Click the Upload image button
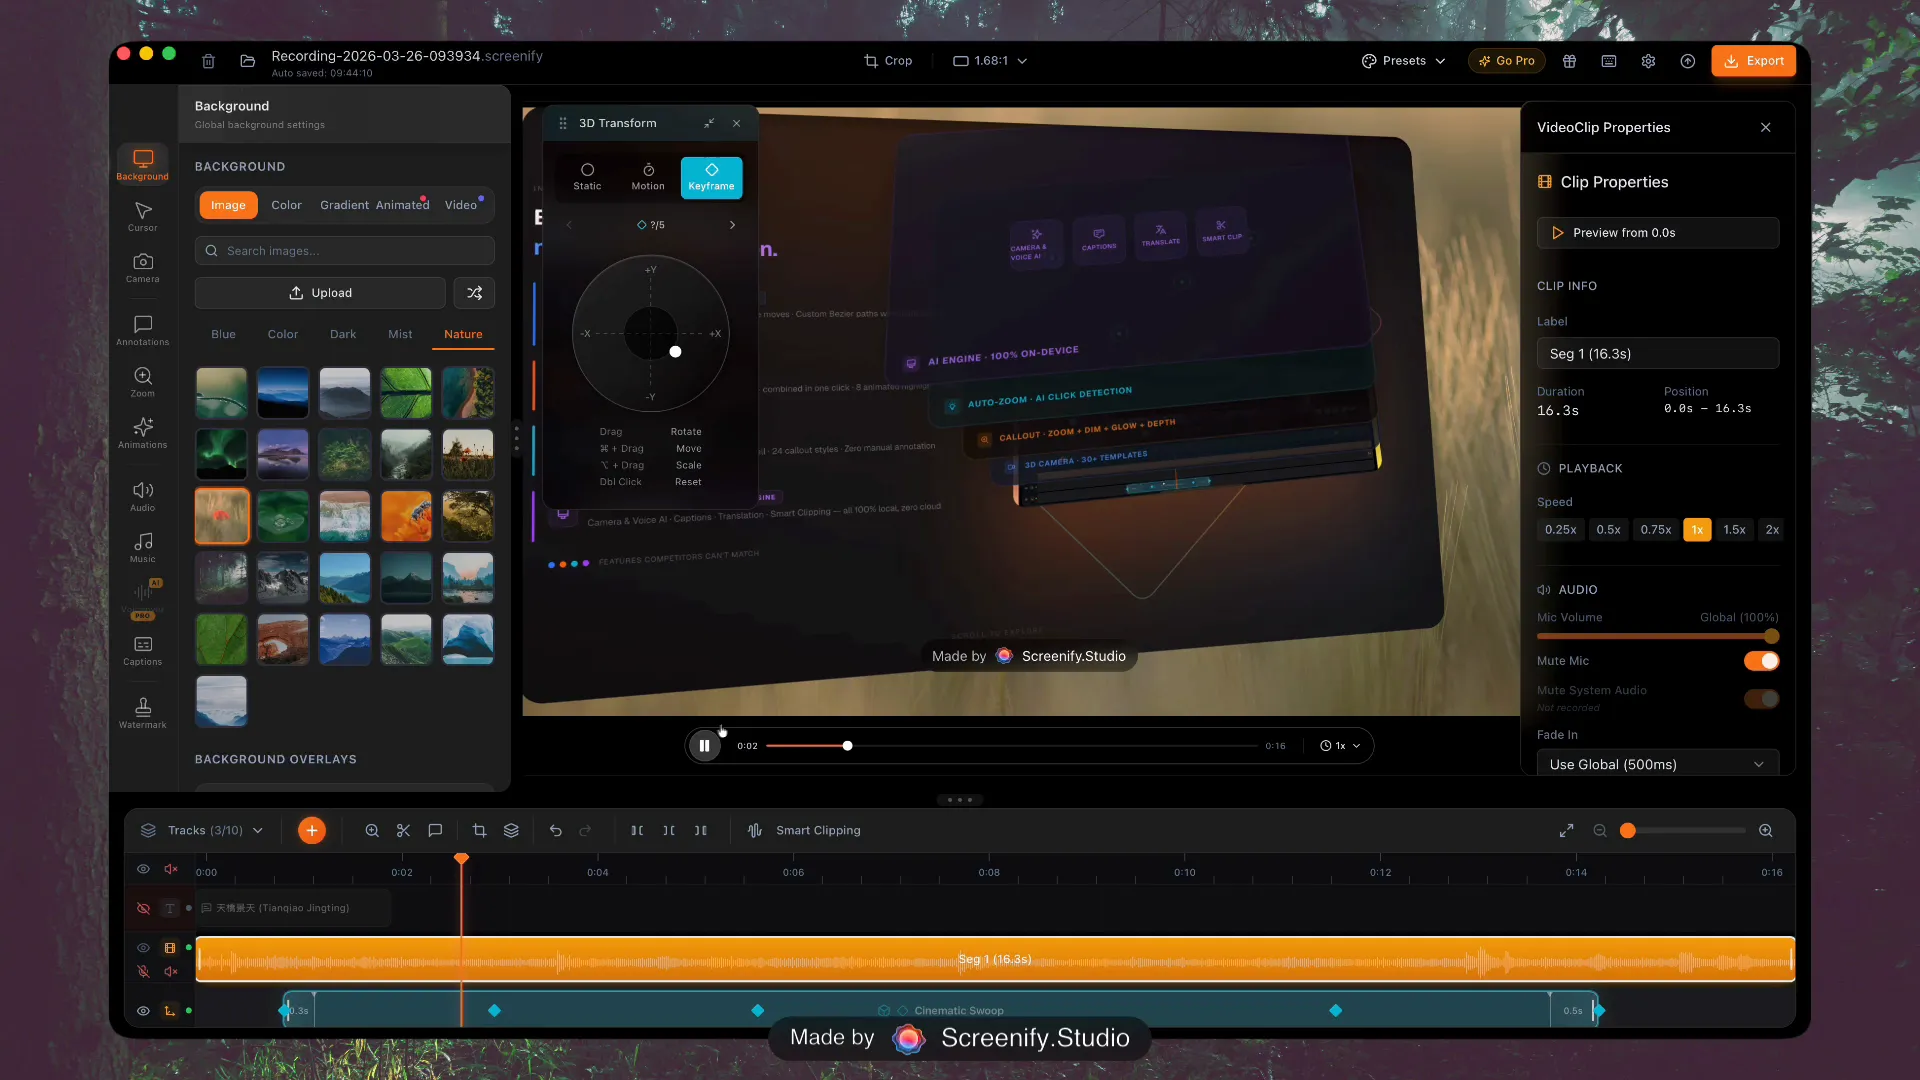Viewport: 1920px width, 1080px height. pos(320,293)
